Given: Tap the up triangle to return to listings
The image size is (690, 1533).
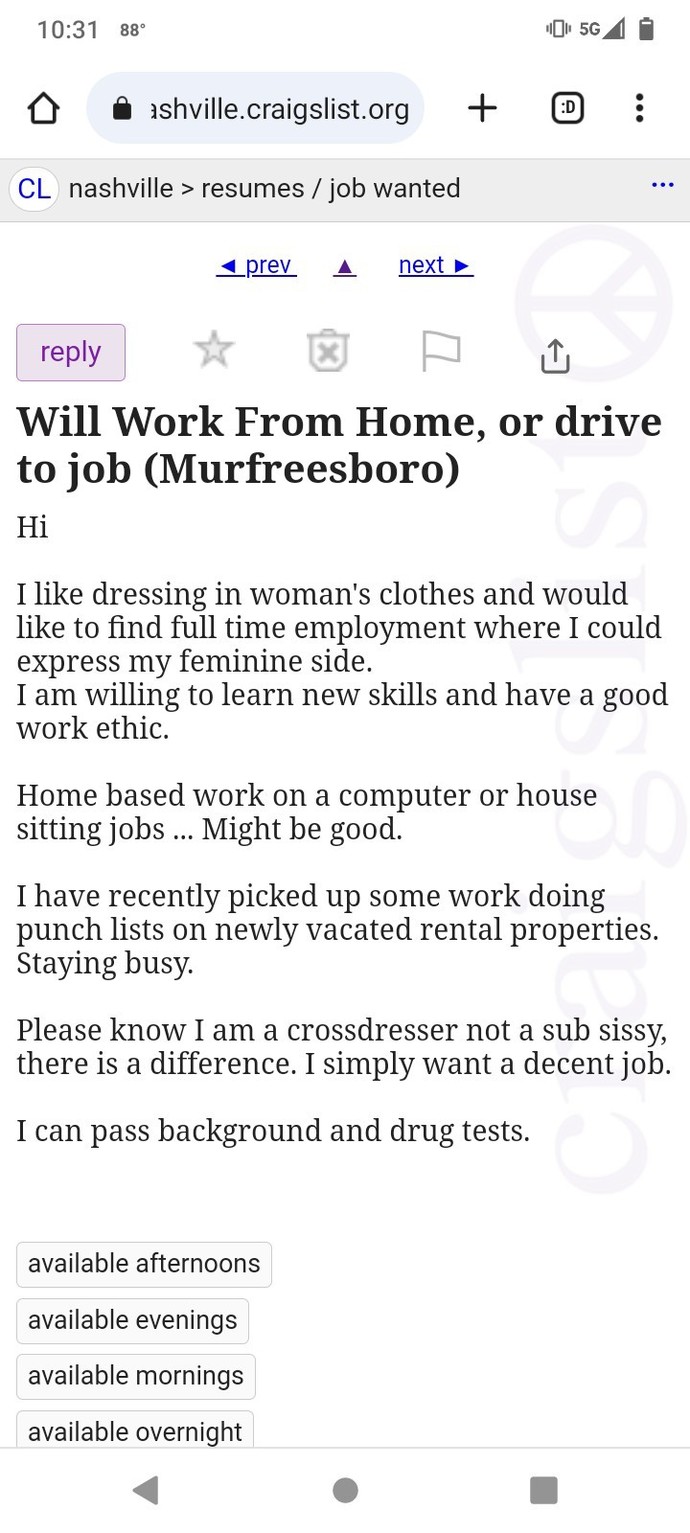Looking at the screenshot, I should pyautogui.click(x=345, y=267).
